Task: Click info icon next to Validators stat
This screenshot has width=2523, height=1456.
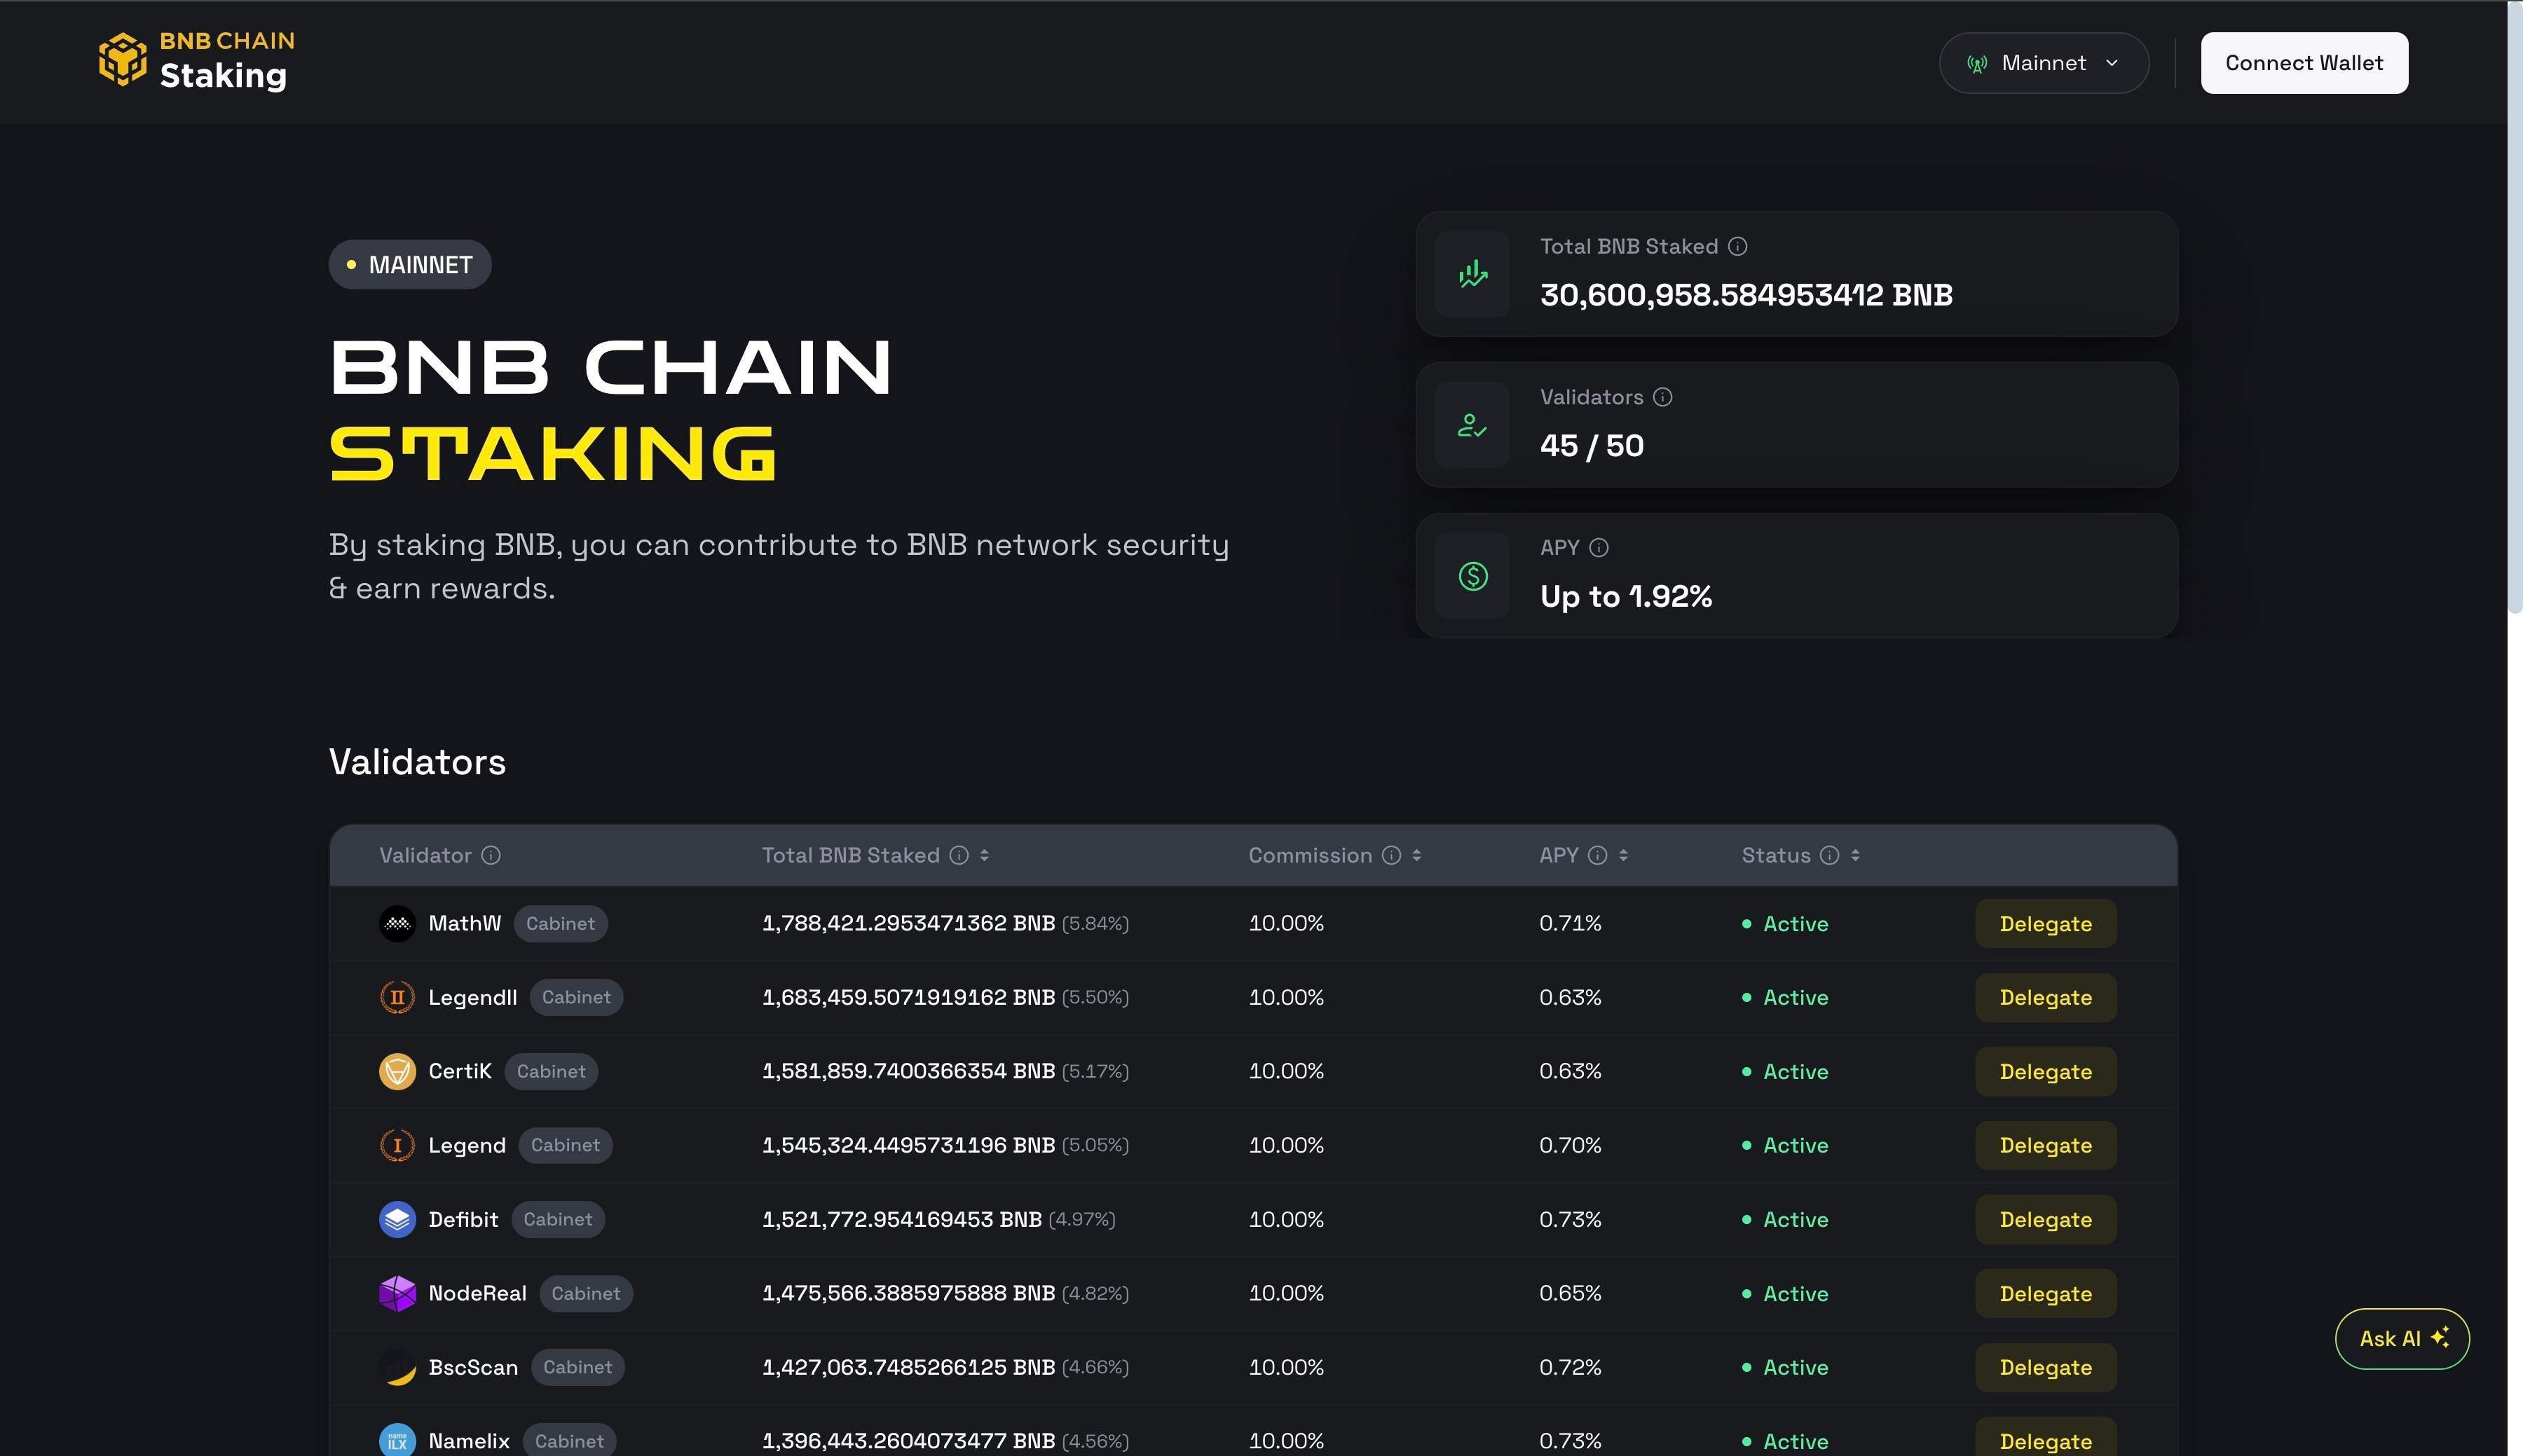Action: (x=1662, y=397)
